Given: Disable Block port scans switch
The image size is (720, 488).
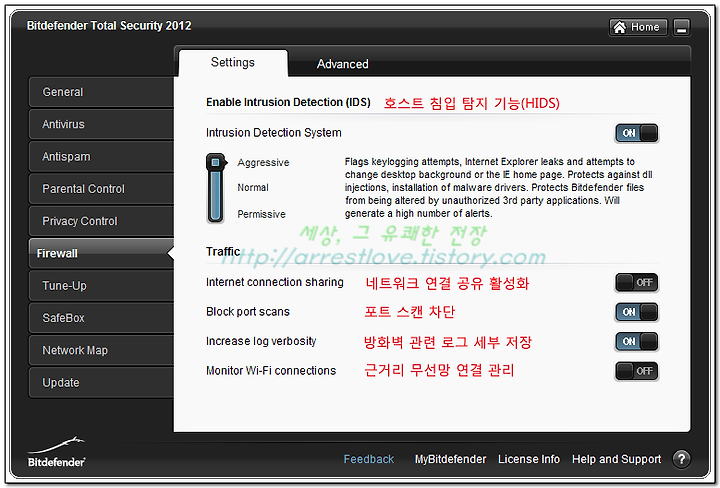Looking at the screenshot, I should pos(636,312).
